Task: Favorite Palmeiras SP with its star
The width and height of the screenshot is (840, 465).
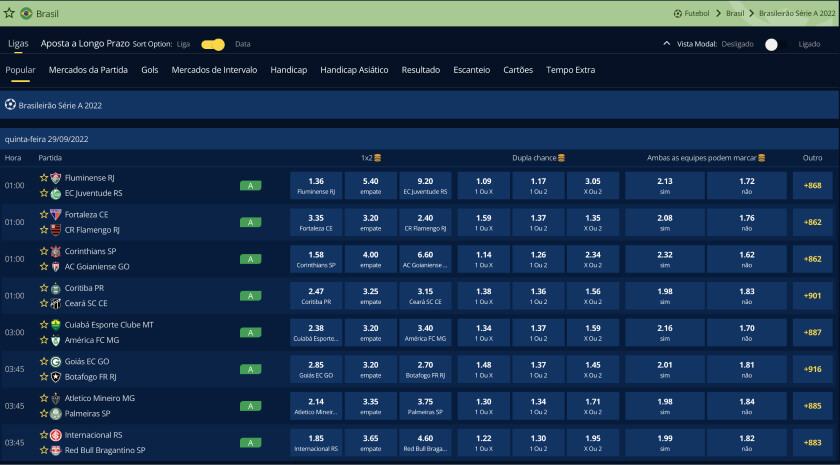Action: coord(44,414)
